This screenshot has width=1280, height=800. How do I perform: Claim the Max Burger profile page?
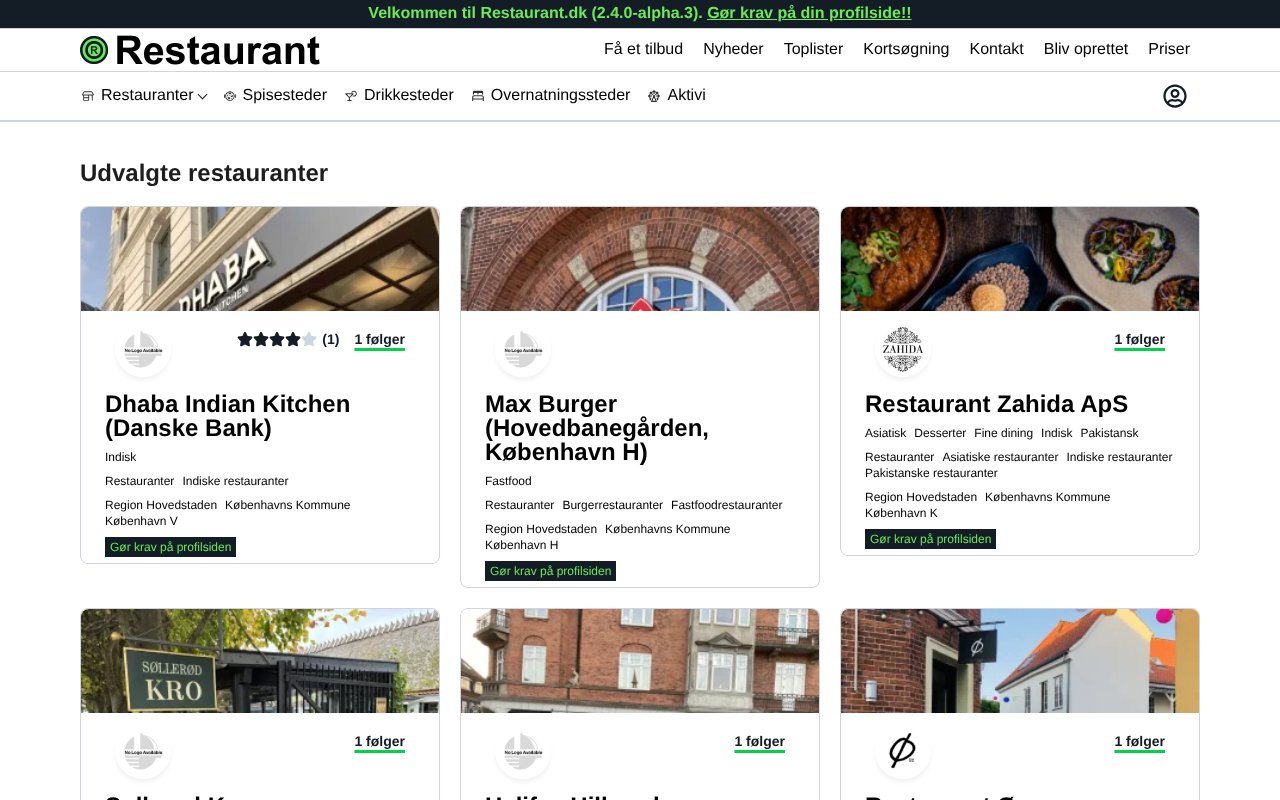pyautogui.click(x=550, y=571)
